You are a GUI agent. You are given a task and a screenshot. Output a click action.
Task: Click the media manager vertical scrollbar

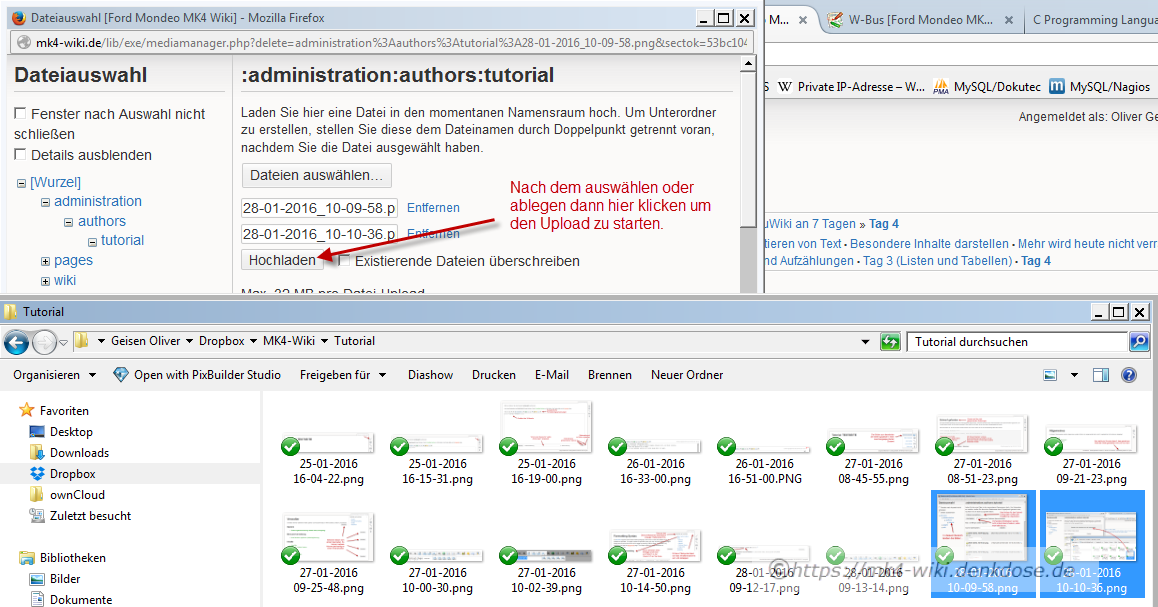point(747,150)
